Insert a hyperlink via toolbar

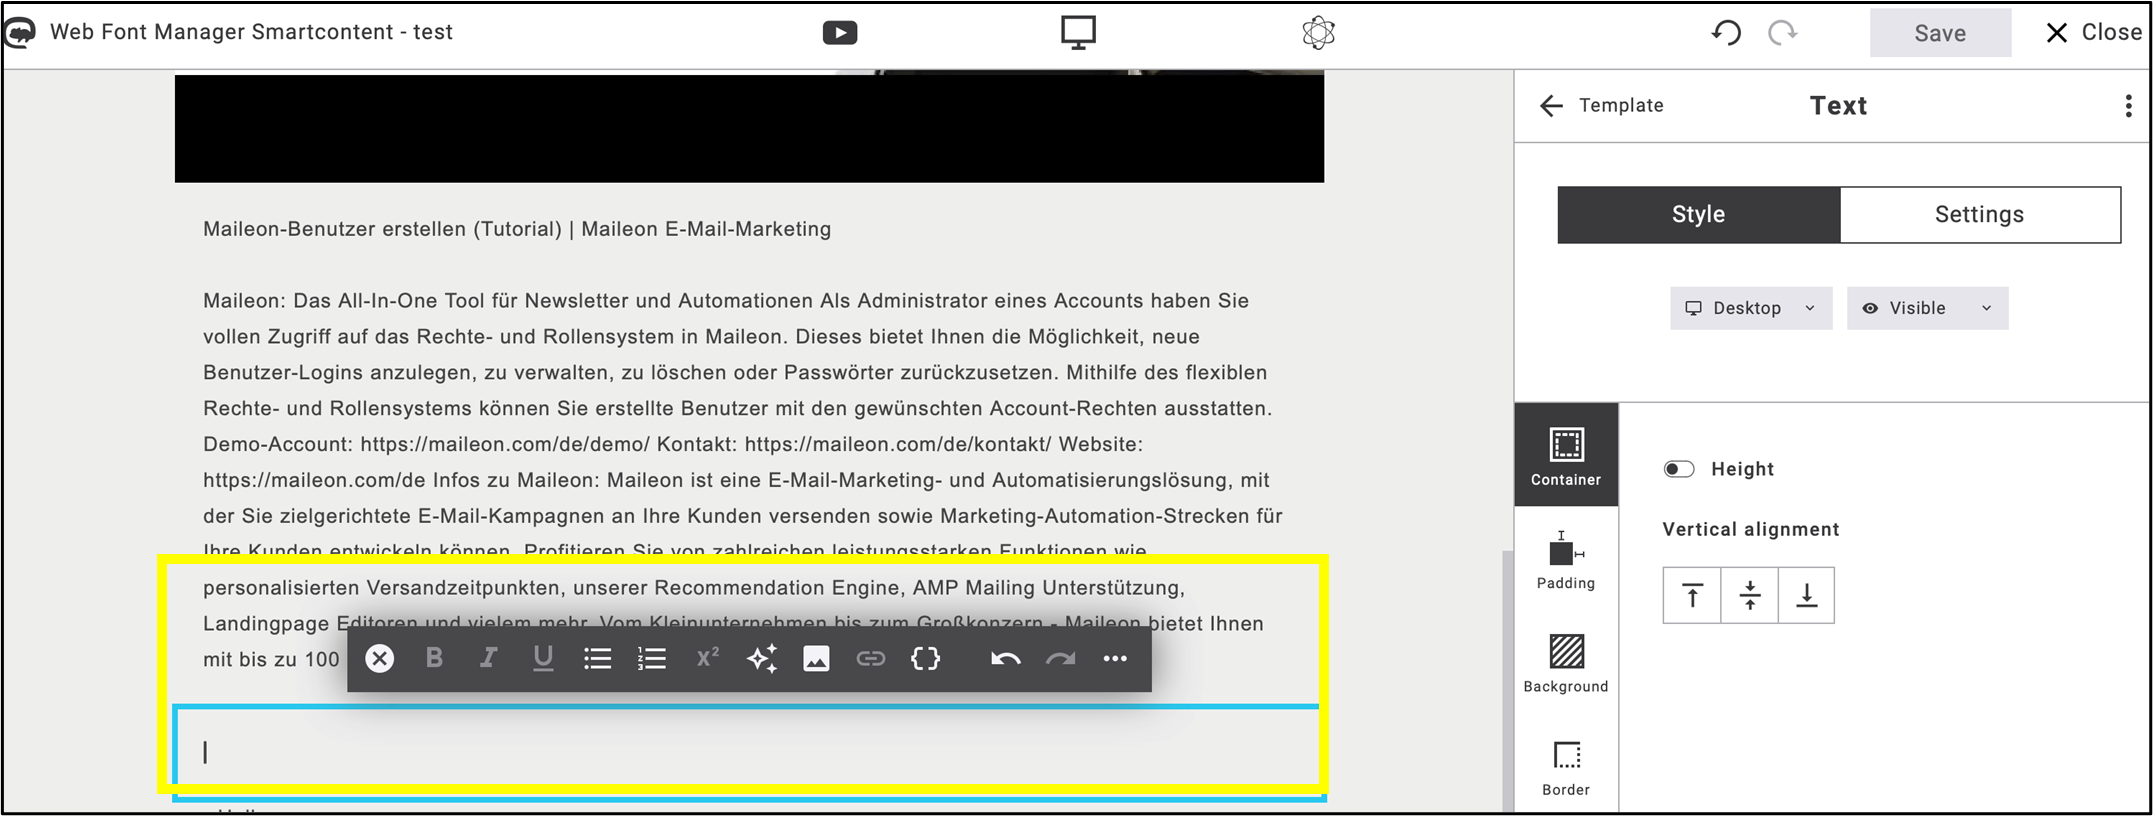click(871, 658)
